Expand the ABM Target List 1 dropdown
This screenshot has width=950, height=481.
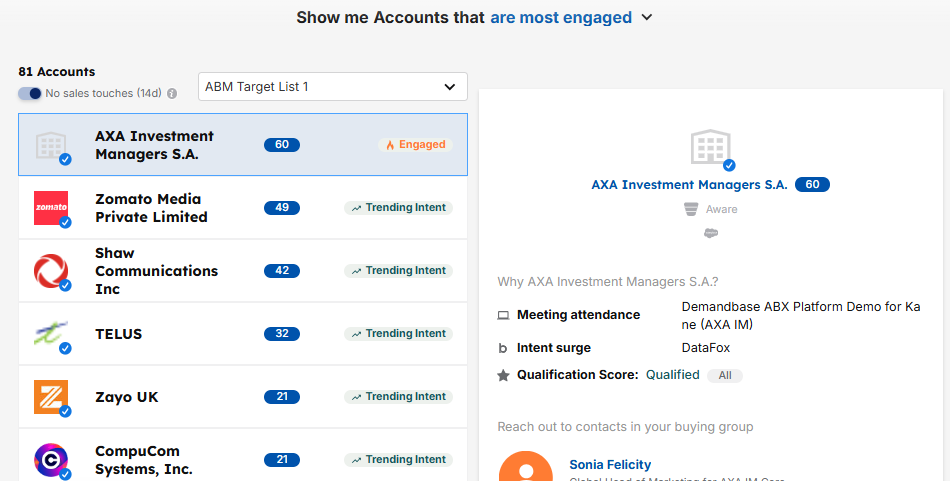(x=333, y=87)
